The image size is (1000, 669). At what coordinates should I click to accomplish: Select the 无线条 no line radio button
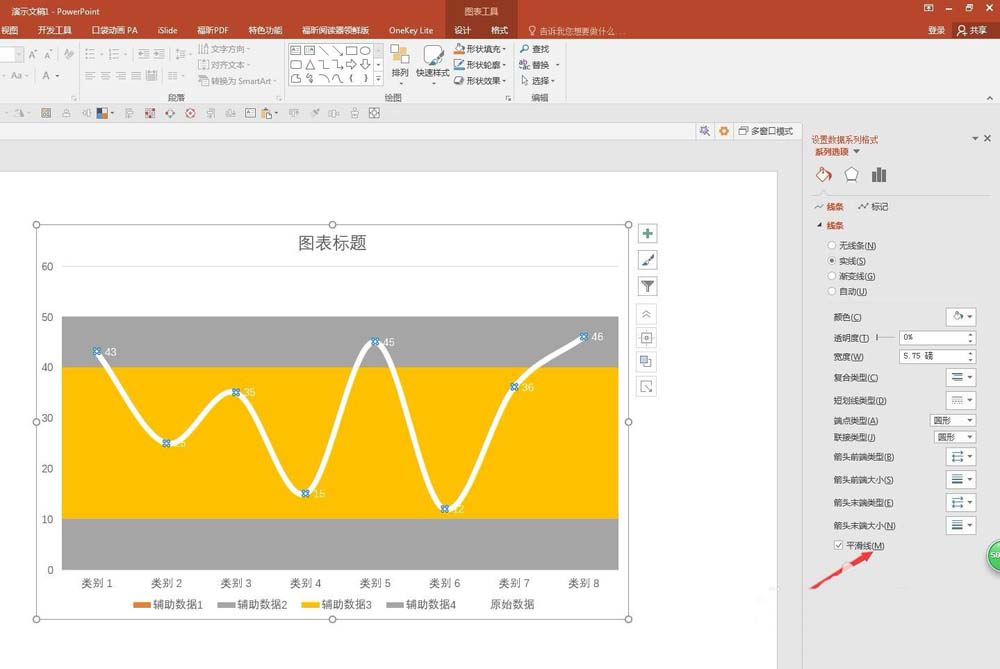tap(832, 245)
